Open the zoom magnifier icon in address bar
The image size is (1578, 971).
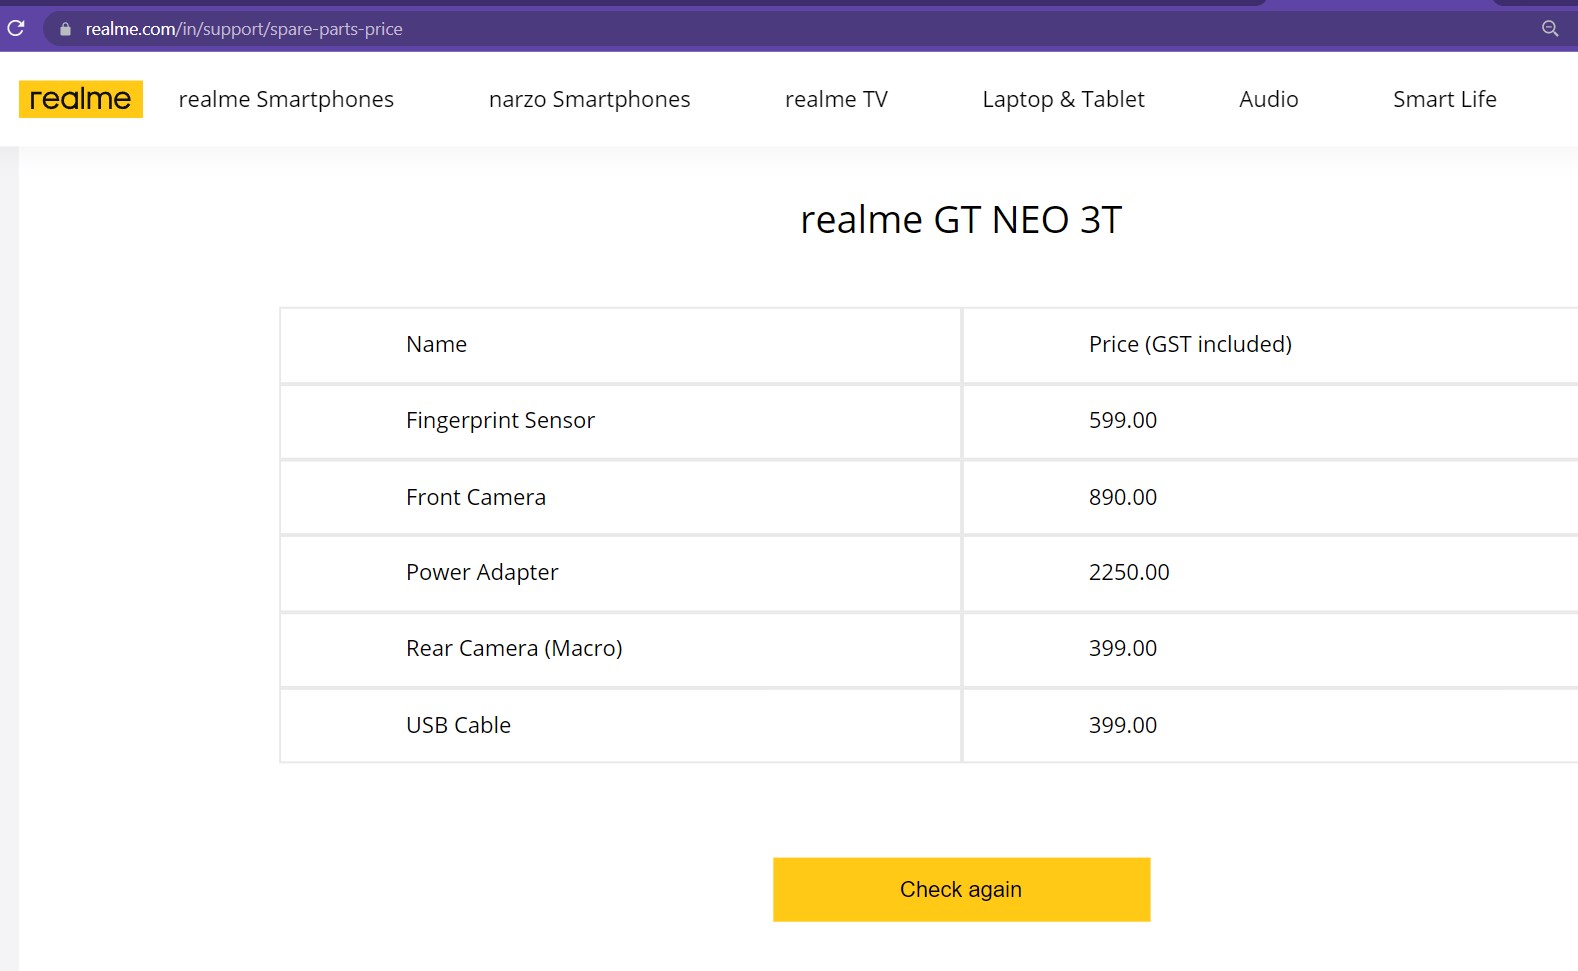click(x=1550, y=29)
